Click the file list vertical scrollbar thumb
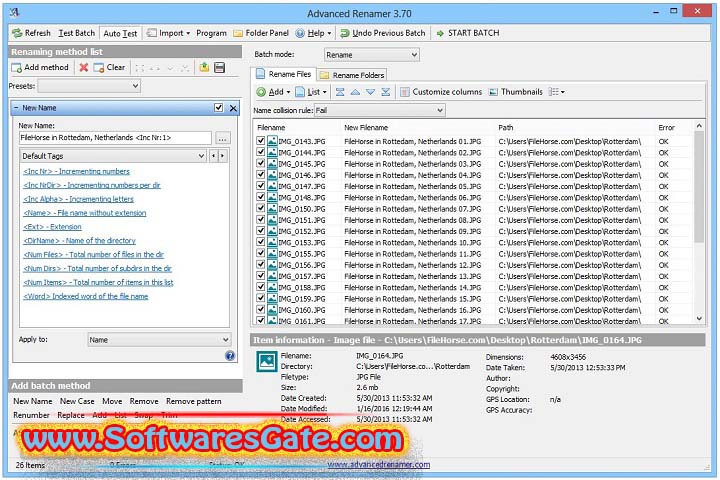The height and width of the screenshot is (480, 720). tap(699, 186)
